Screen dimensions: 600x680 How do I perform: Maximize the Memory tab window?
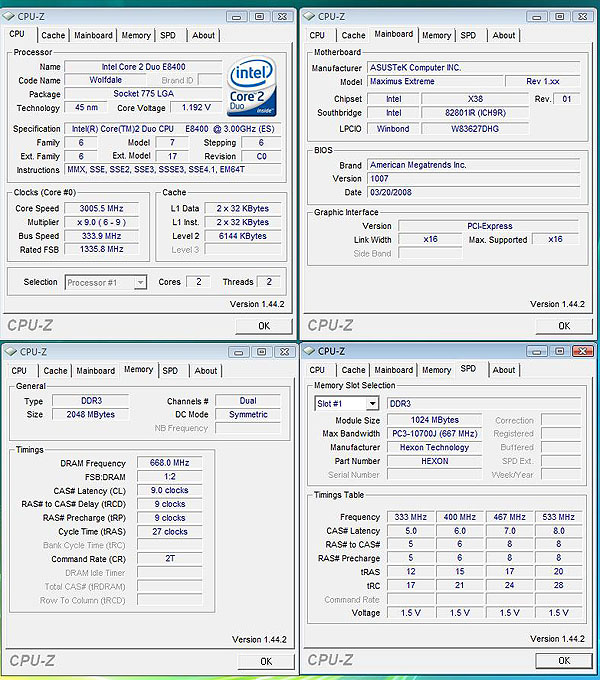[x=261, y=352]
